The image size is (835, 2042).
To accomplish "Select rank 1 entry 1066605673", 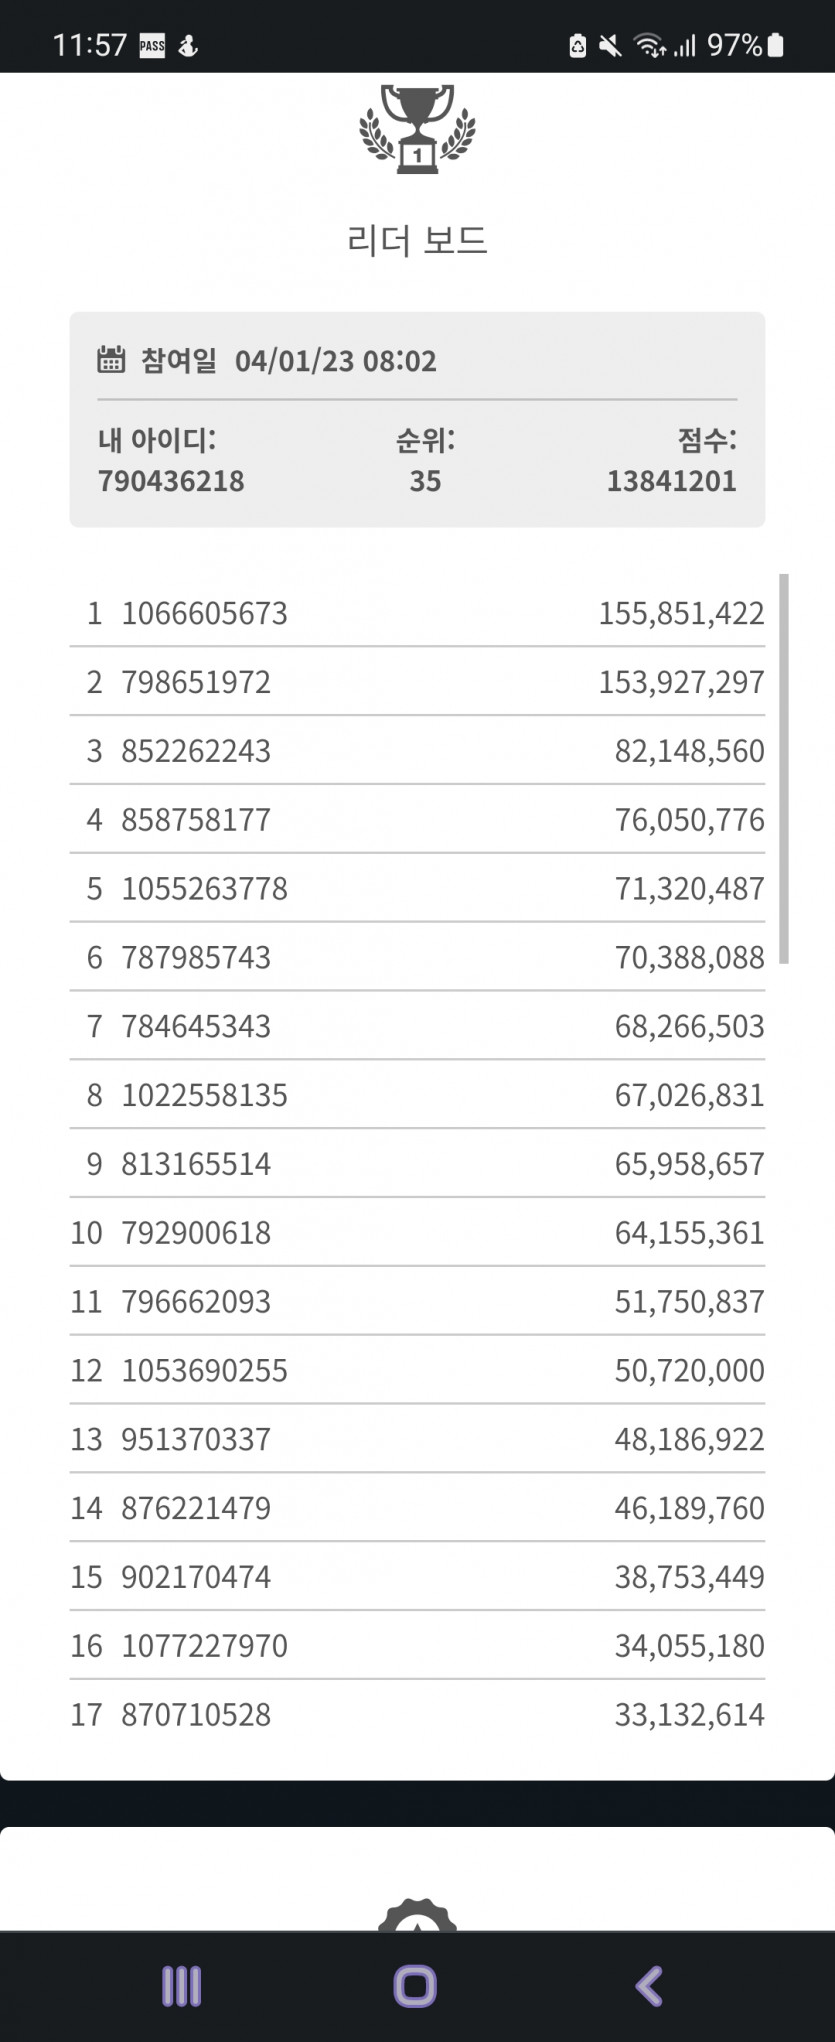I will click(x=417, y=613).
